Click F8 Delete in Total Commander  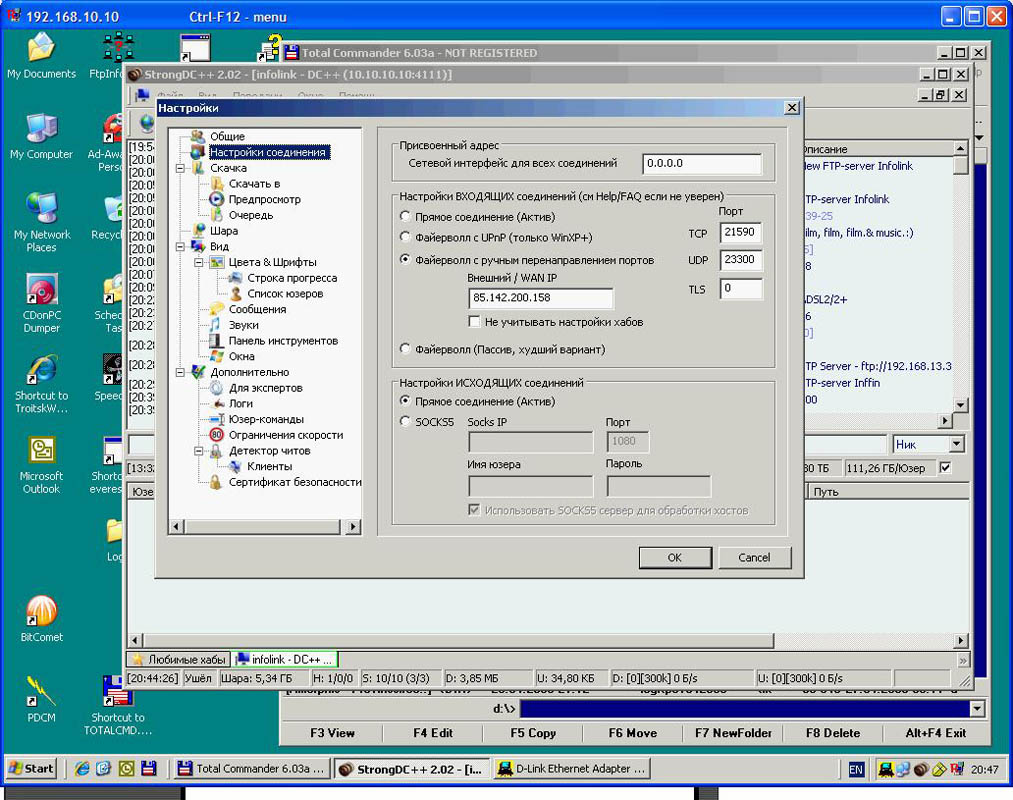tap(833, 733)
